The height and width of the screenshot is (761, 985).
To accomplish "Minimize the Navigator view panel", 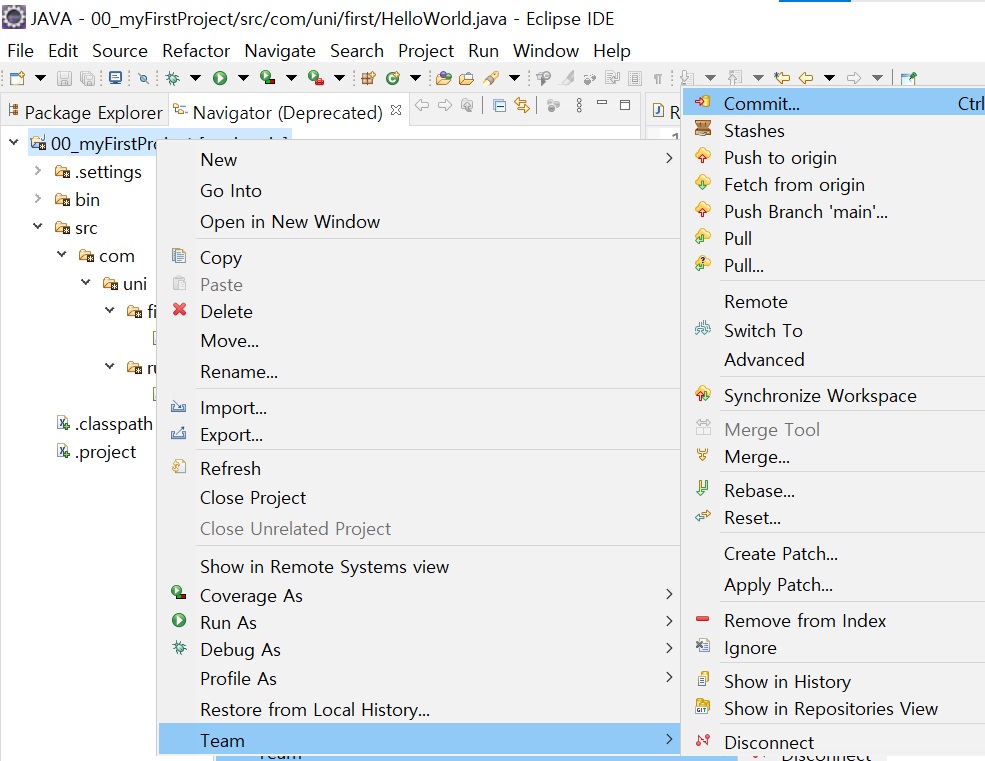I will [602, 102].
